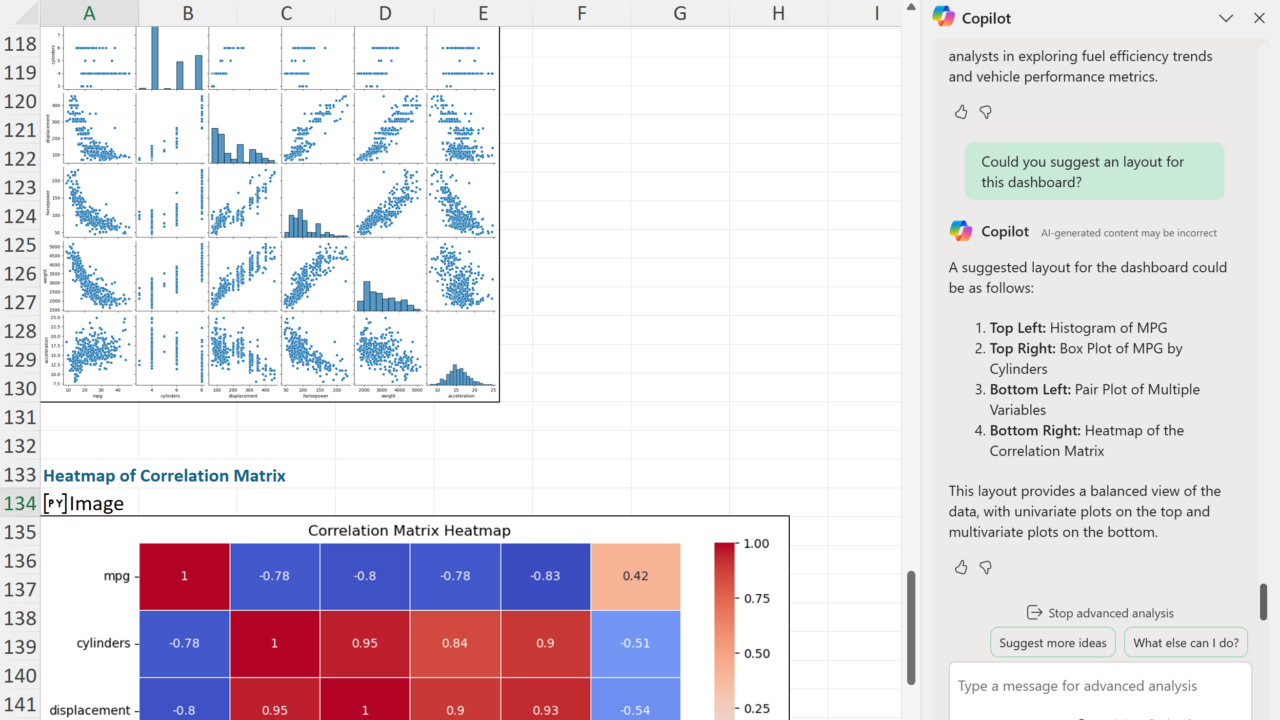
Task: Select row 133 header
Action: pyautogui.click(x=20, y=475)
